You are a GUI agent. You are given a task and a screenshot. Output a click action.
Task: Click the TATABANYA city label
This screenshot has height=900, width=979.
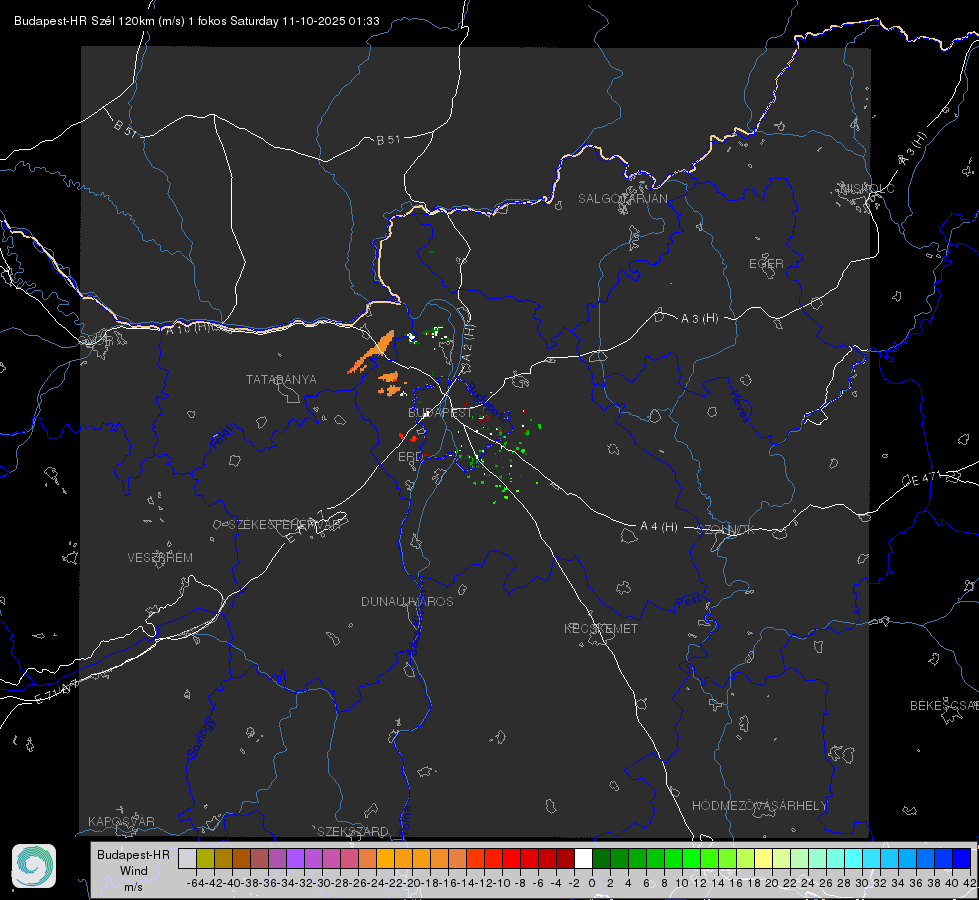point(281,380)
